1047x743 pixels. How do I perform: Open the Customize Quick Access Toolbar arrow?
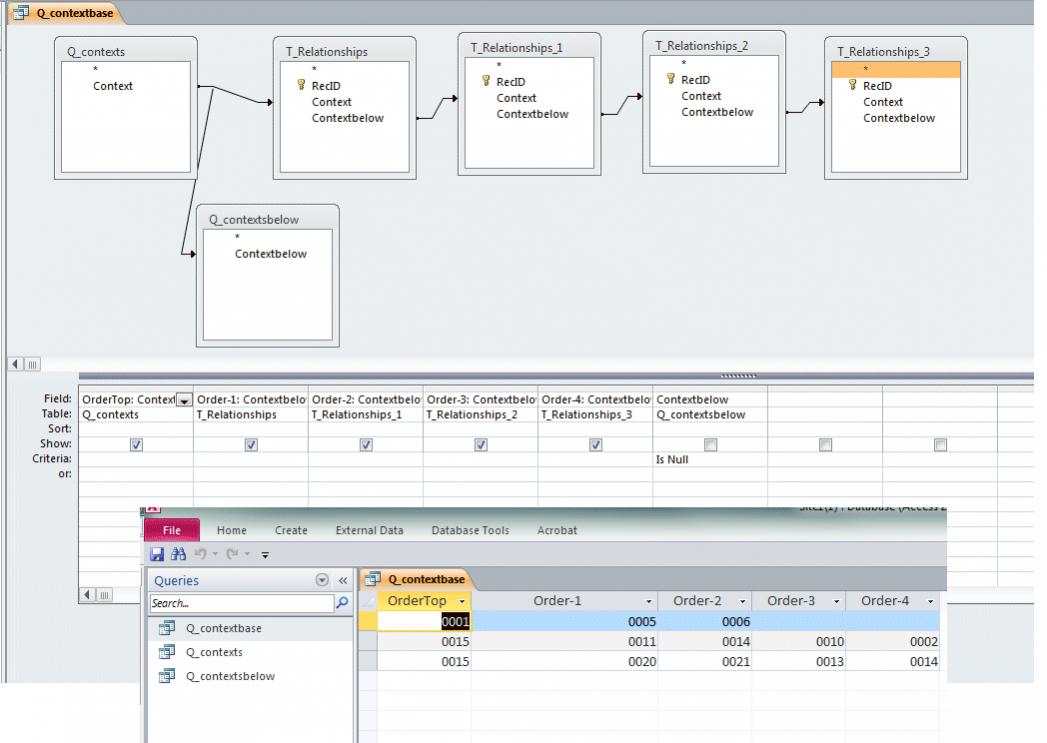265,555
